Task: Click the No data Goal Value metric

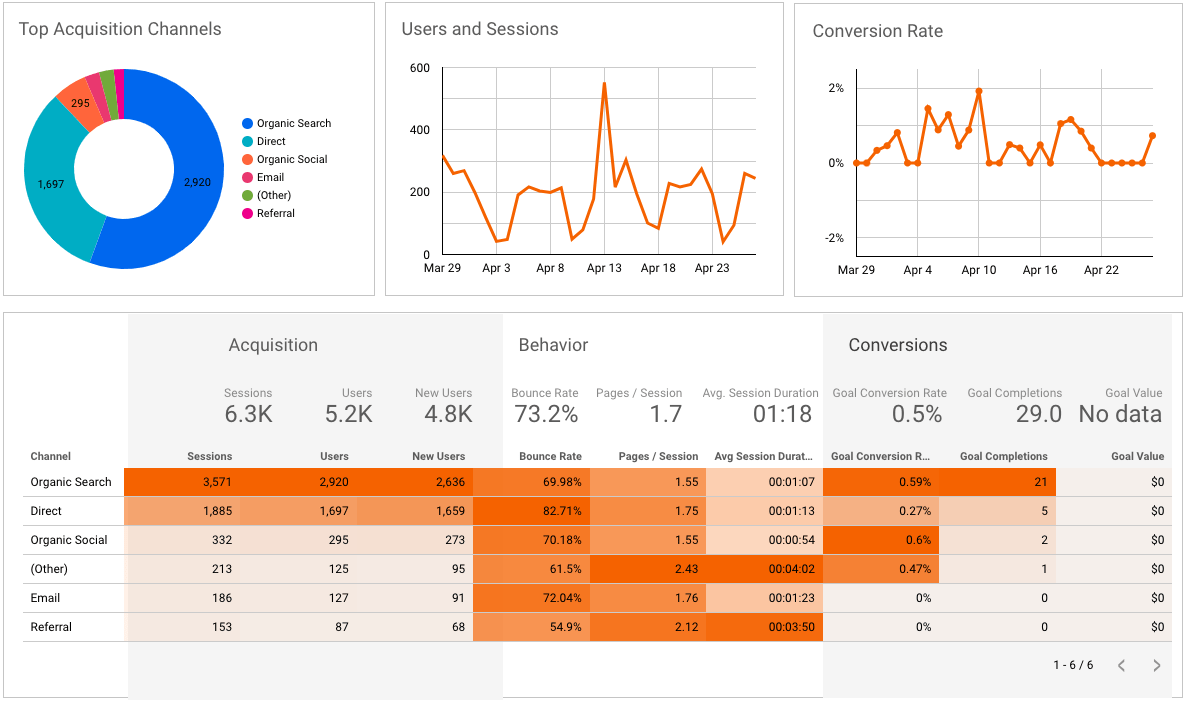Action: [x=1120, y=412]
